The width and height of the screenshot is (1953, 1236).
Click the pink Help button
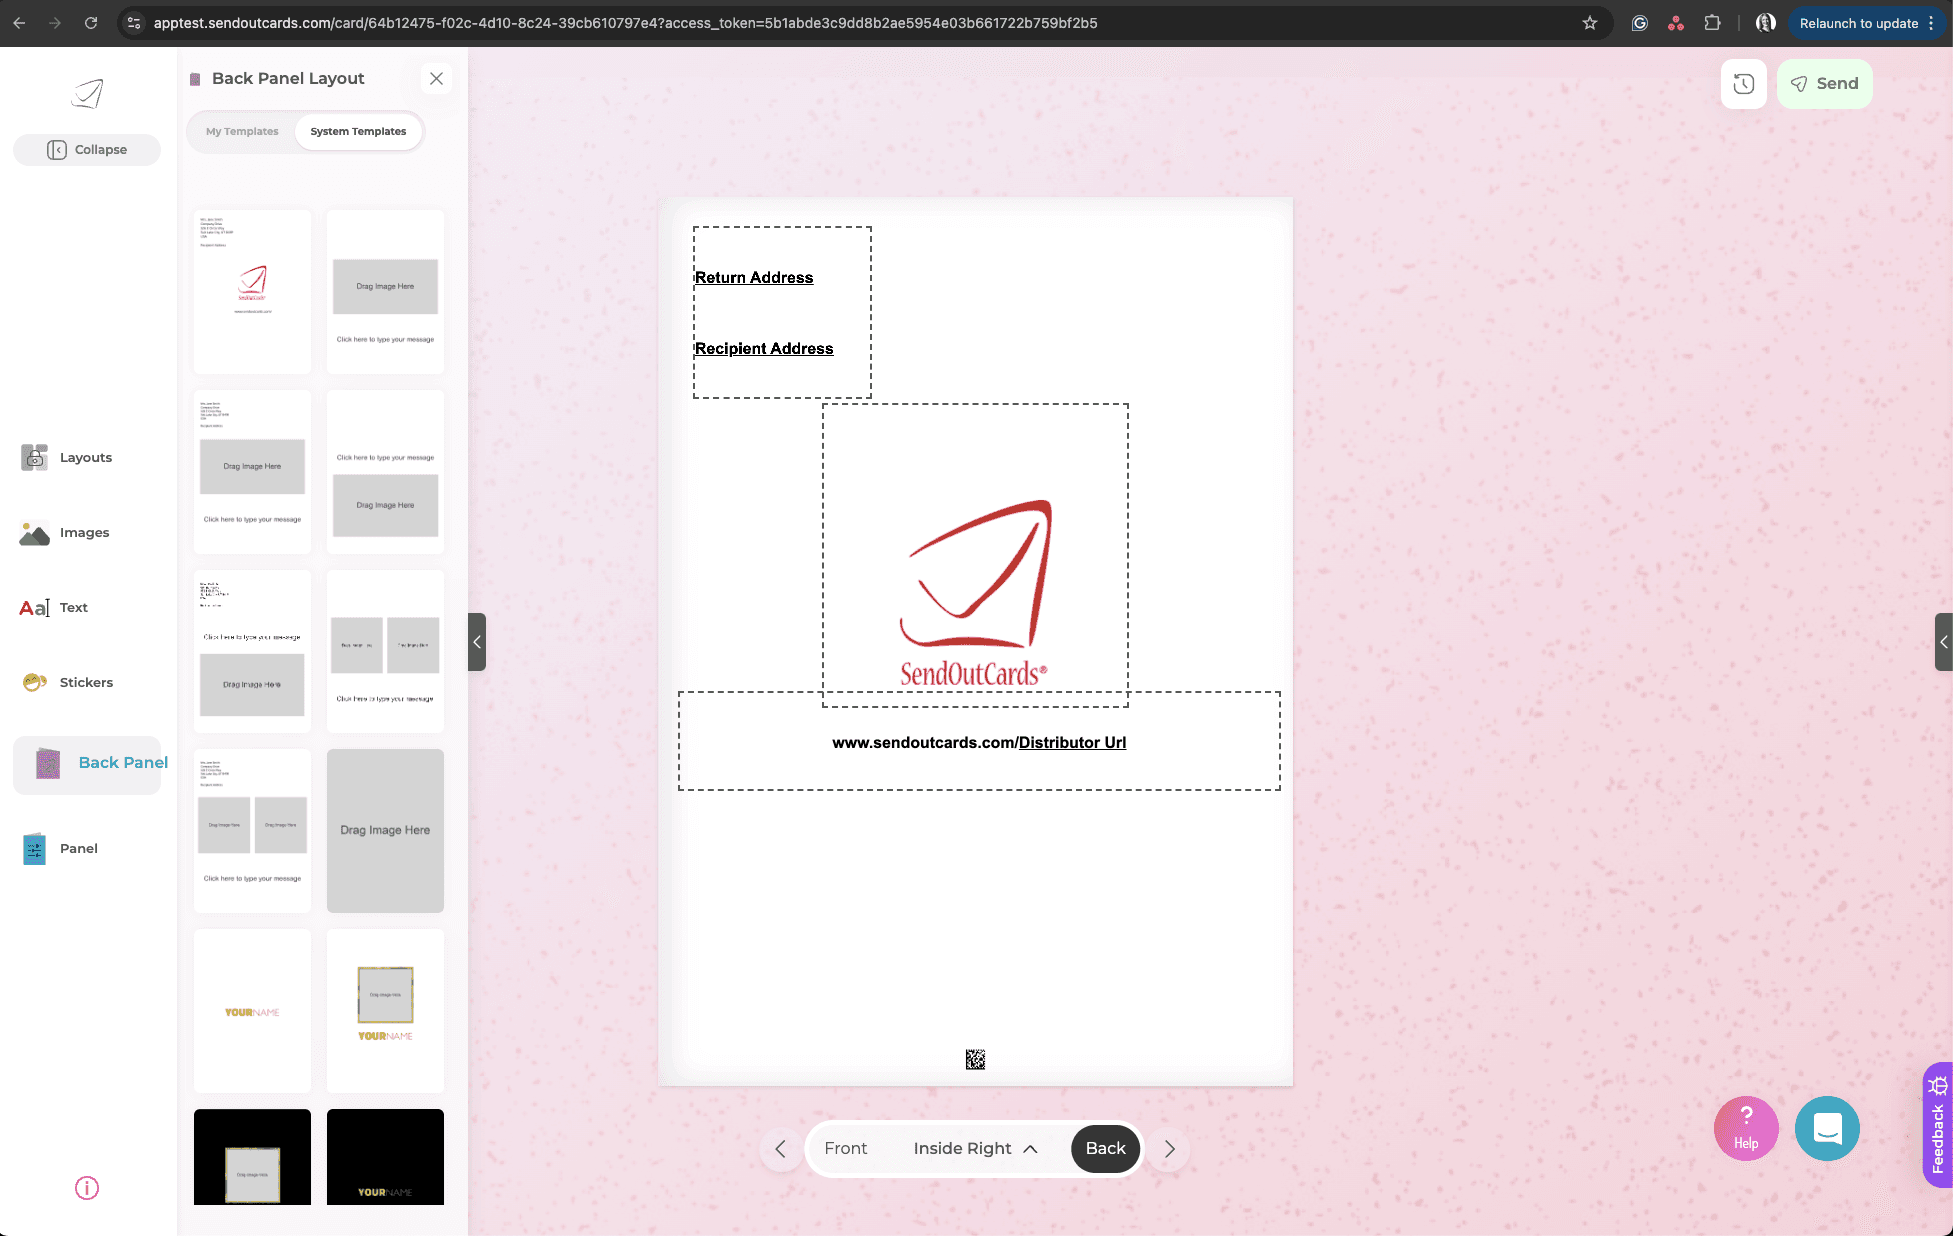[1746, 1128]
